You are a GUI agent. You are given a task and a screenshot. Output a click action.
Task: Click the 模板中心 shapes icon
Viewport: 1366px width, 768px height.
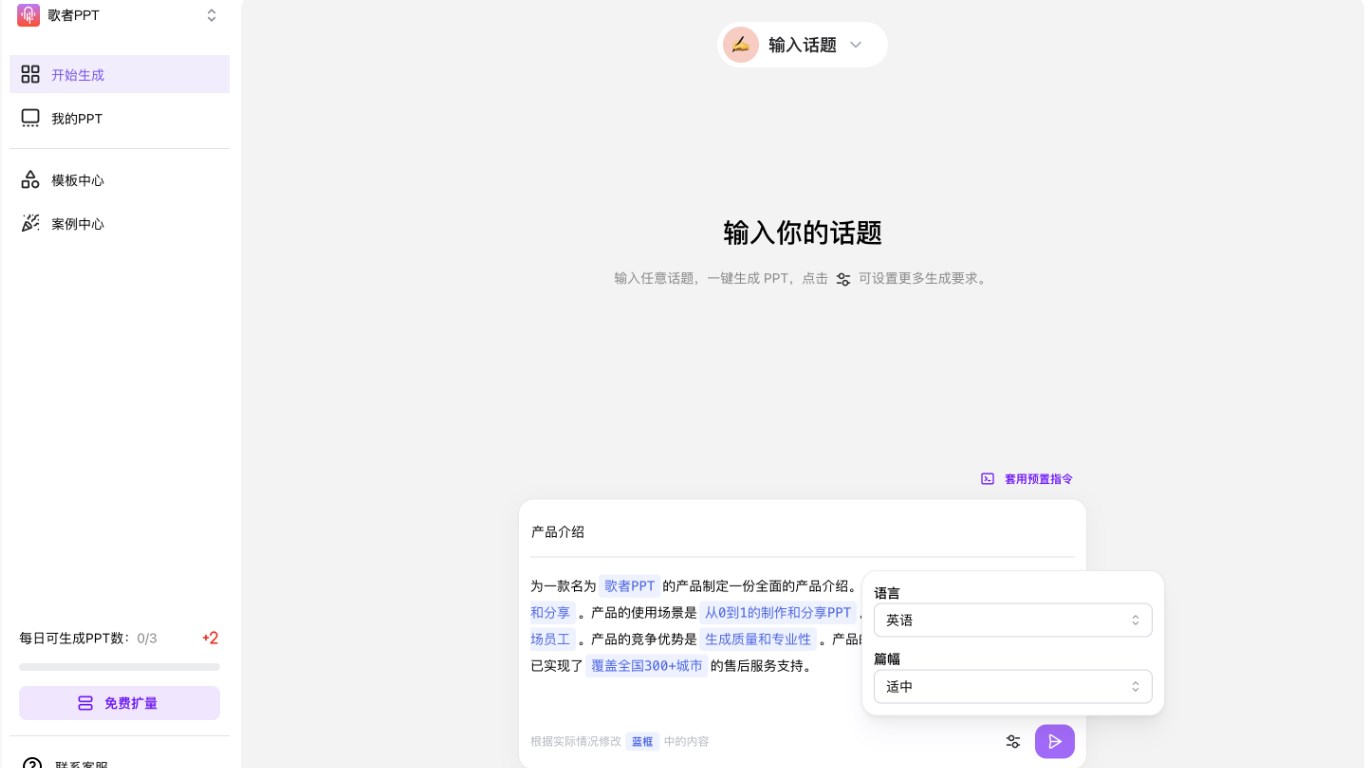pos(31,180)
